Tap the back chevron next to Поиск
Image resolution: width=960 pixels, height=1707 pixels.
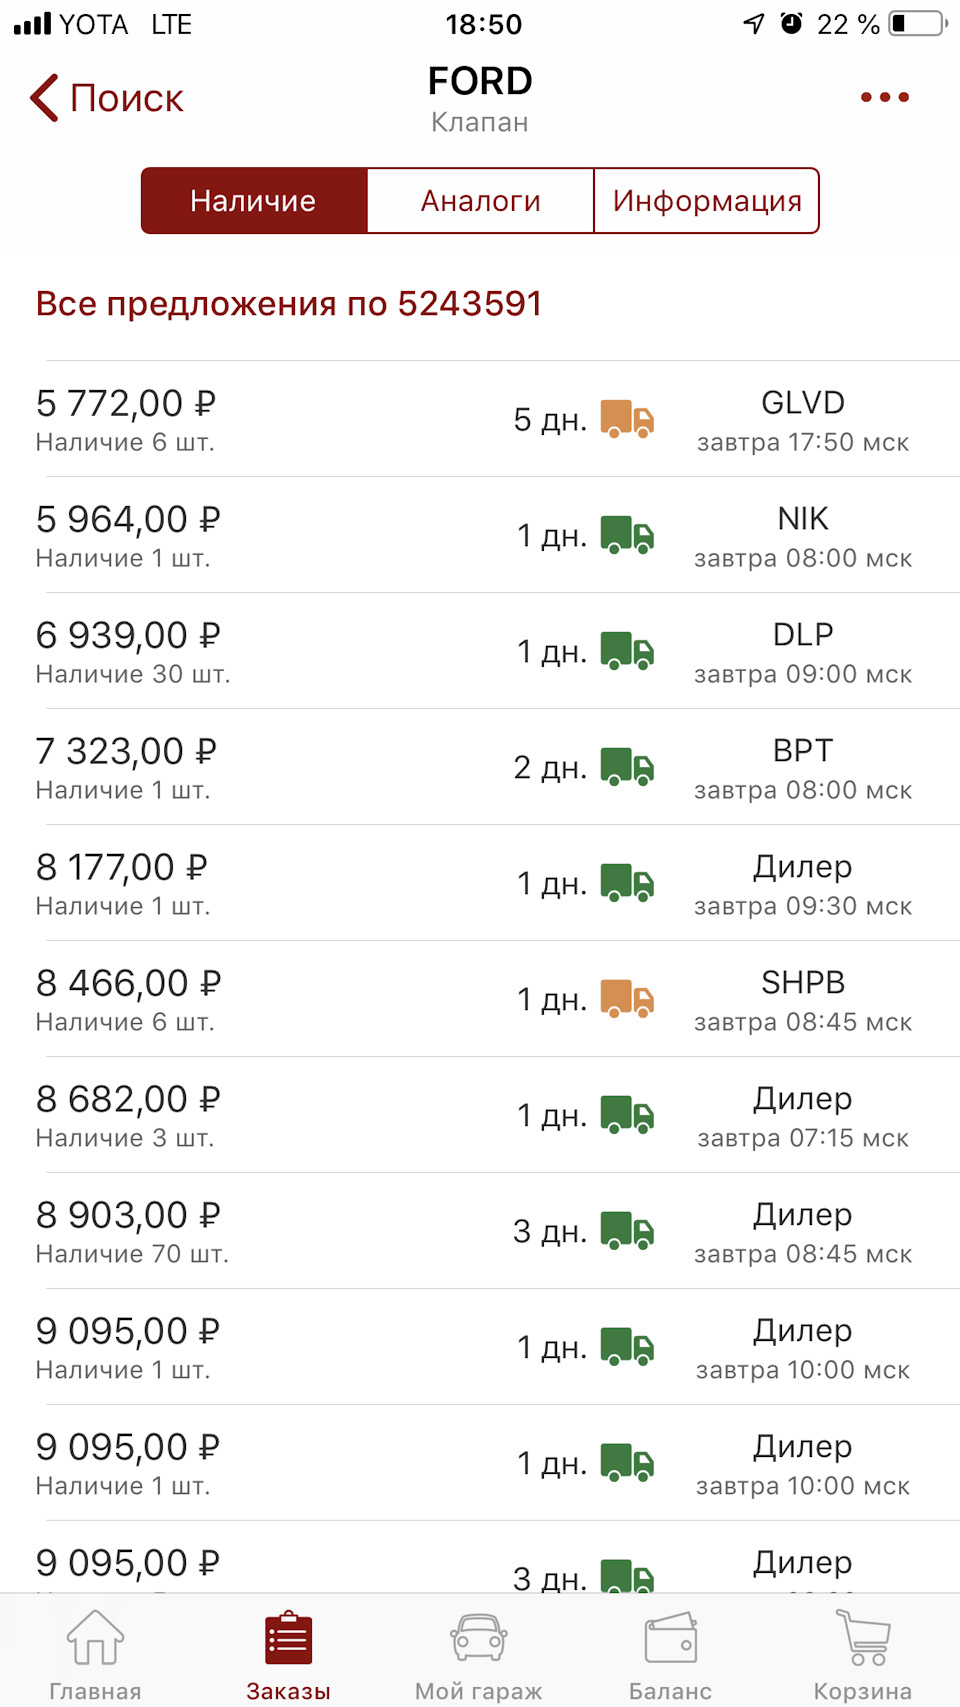click(44, 98)
